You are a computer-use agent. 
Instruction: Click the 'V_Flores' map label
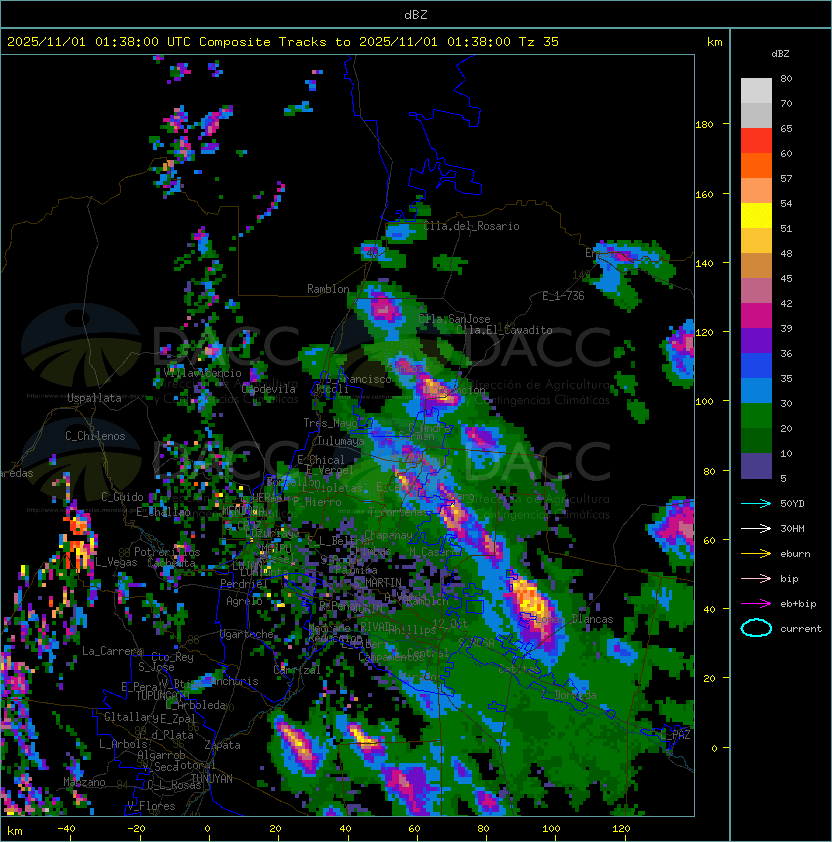coord(151,806)
